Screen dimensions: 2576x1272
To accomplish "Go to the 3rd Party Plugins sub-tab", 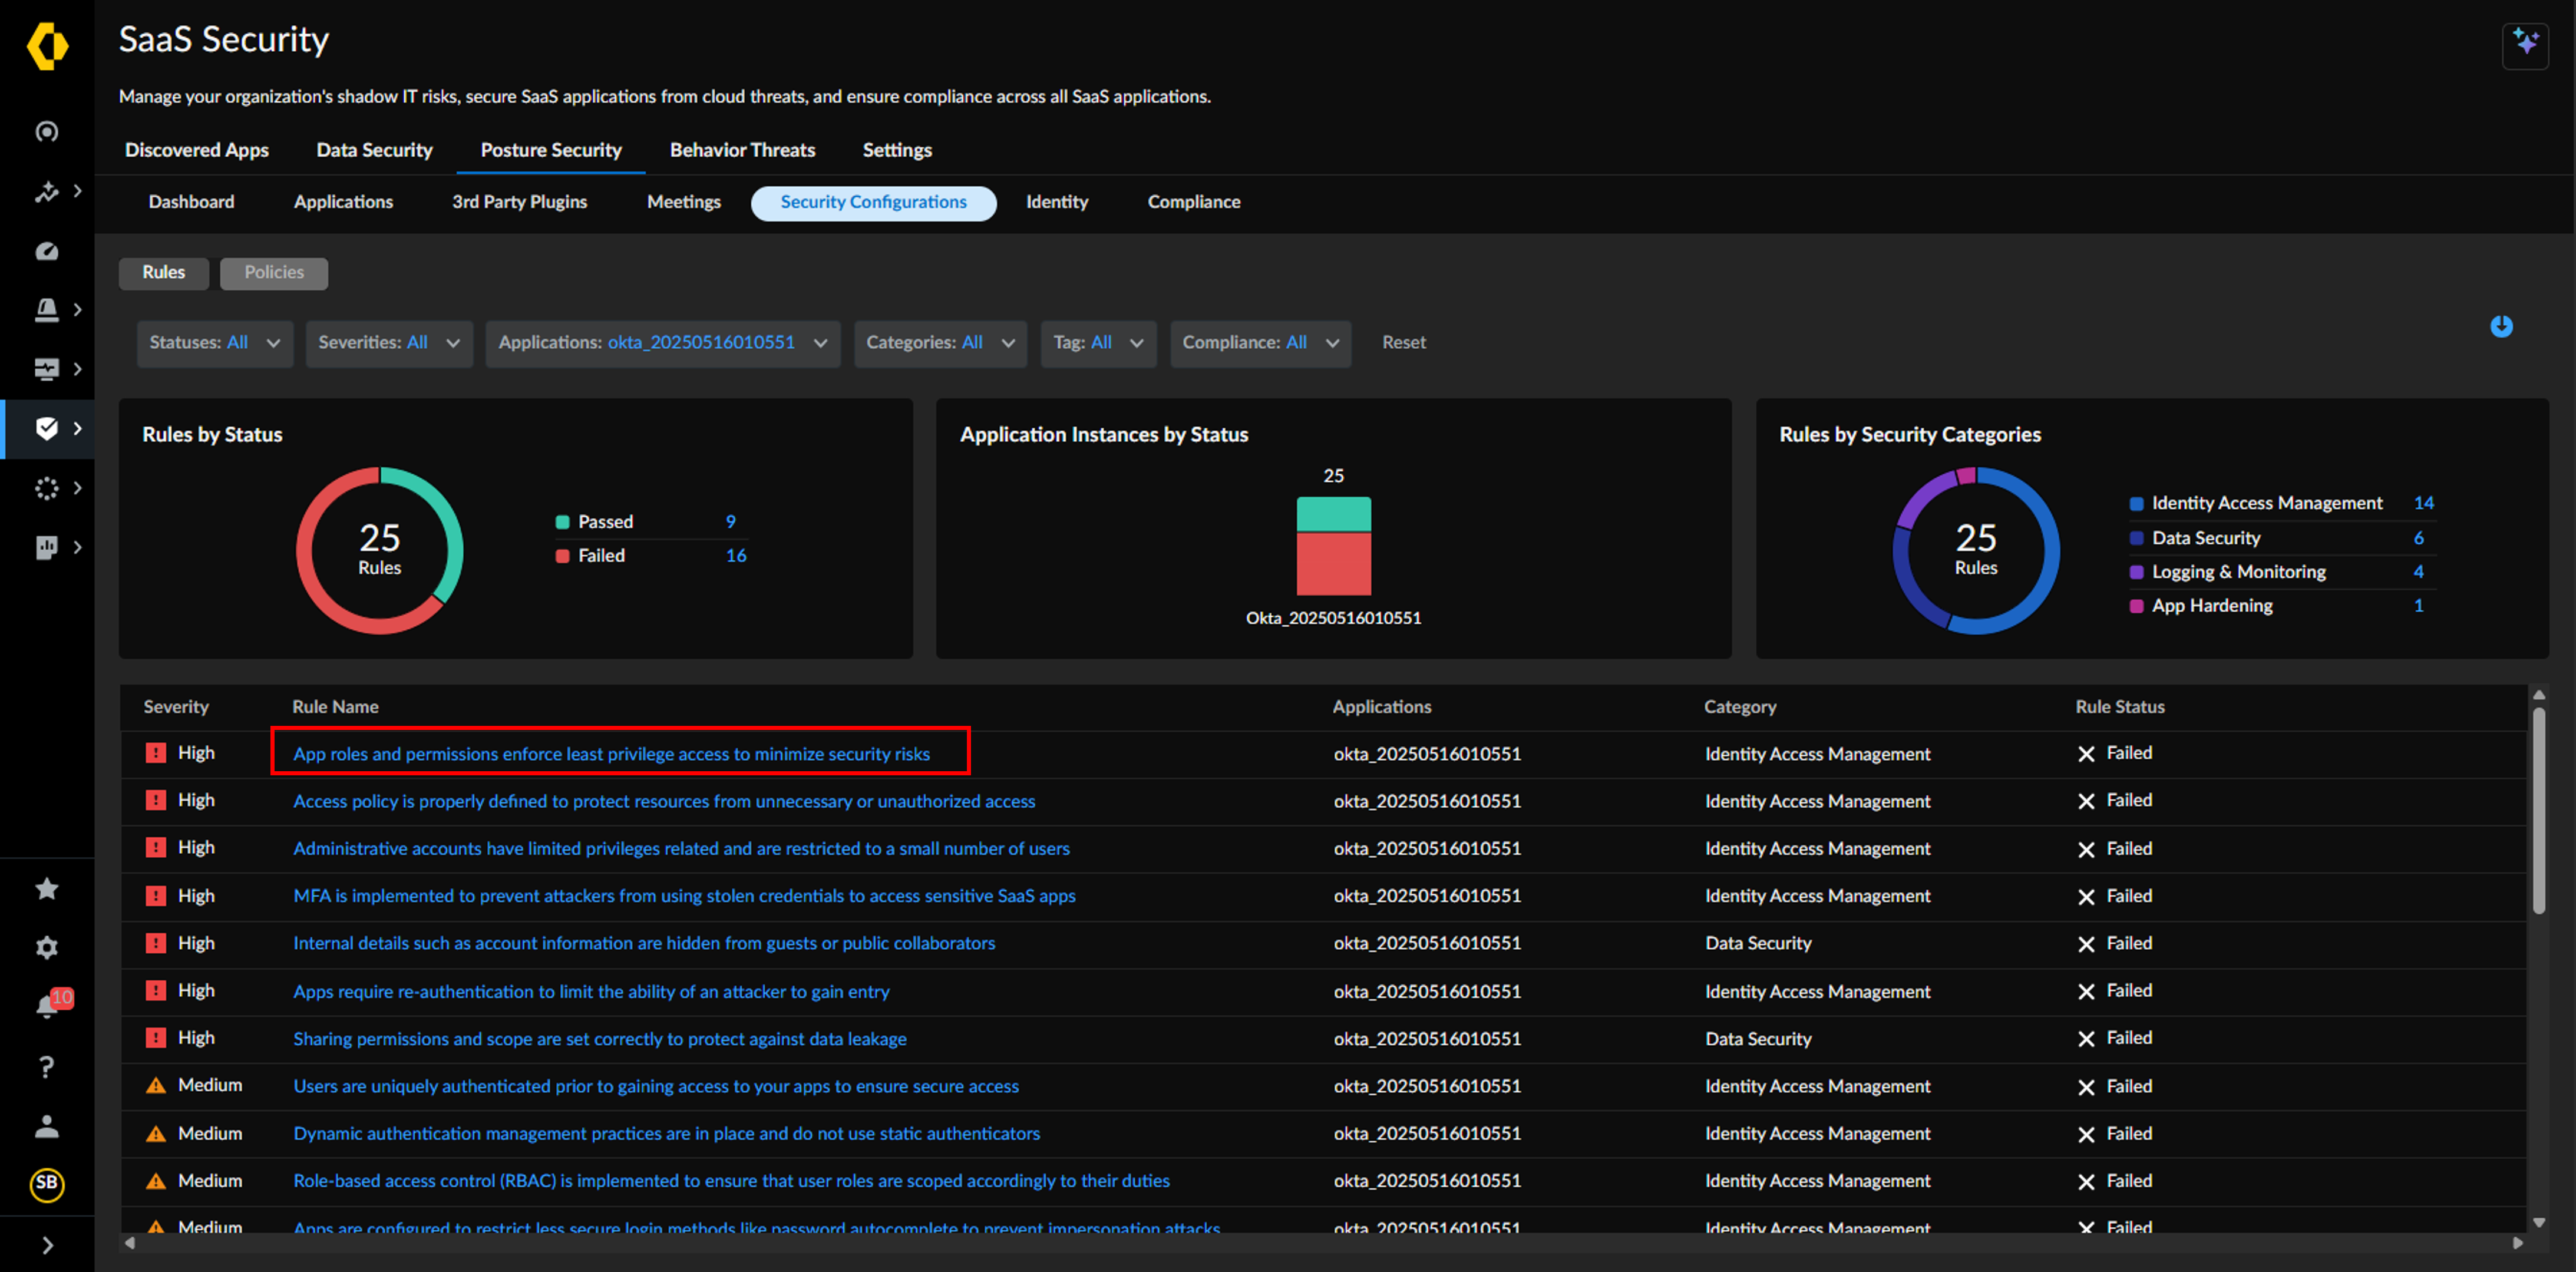I will pos(519,202).
